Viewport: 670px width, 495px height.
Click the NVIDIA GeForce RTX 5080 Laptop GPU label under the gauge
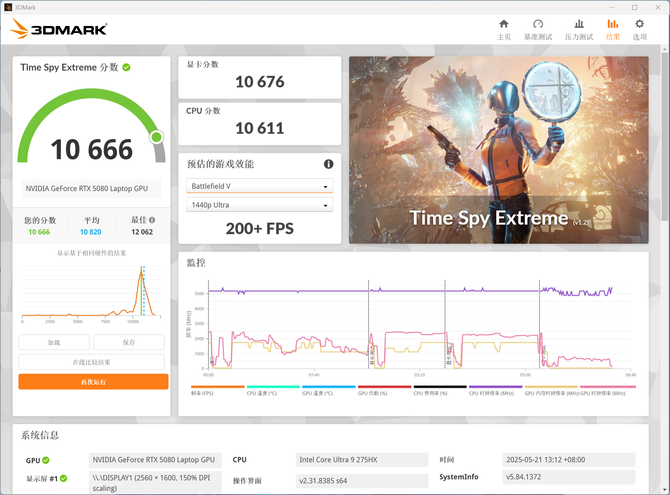click(91, 189)
